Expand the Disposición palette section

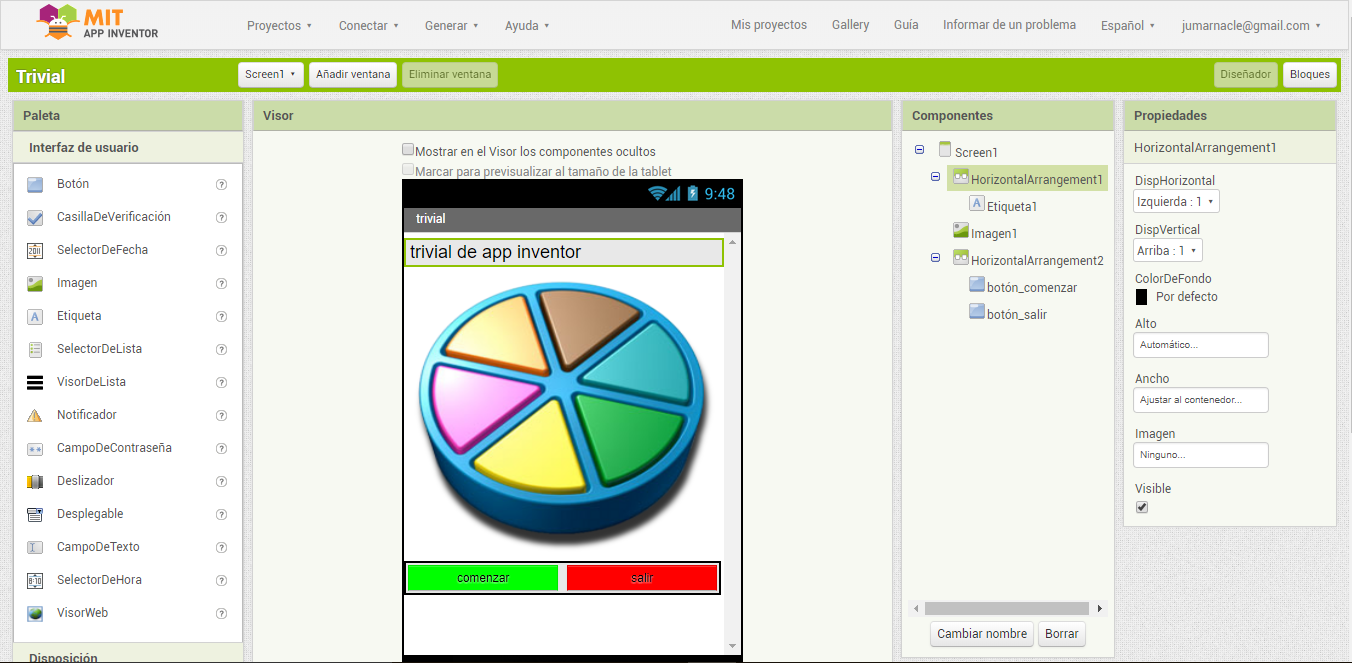[128, 655]
